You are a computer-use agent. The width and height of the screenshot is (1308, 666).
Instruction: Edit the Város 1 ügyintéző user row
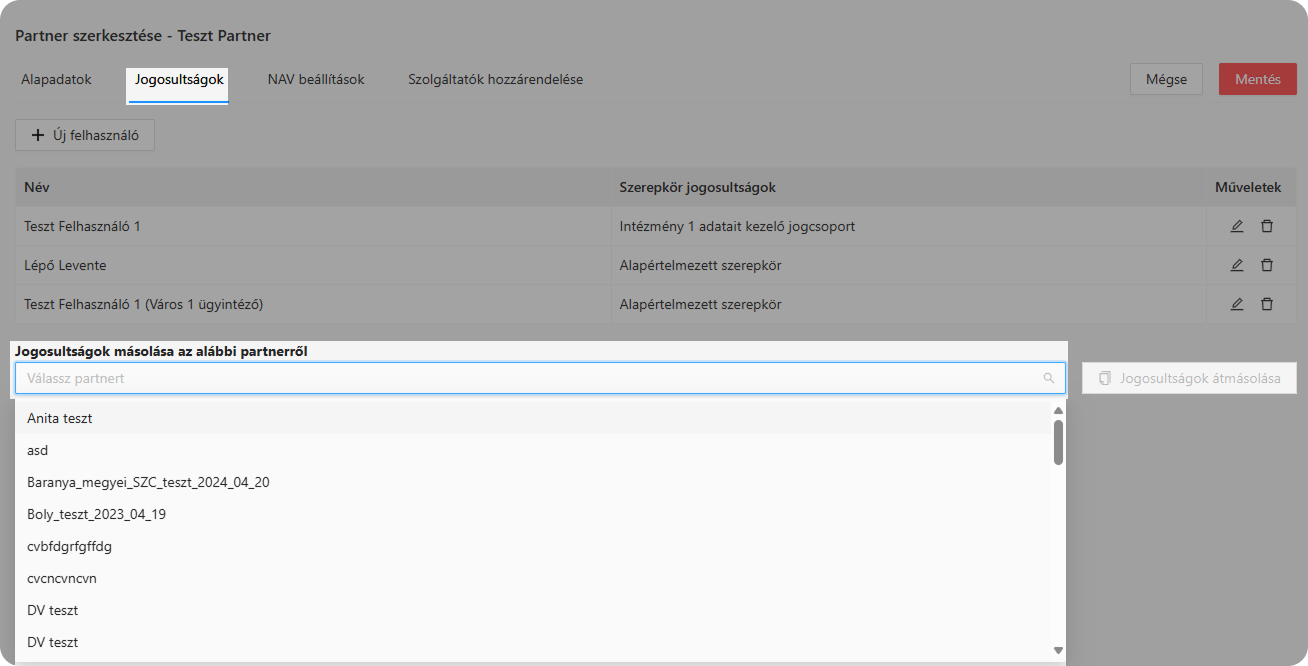(1237, 304)
